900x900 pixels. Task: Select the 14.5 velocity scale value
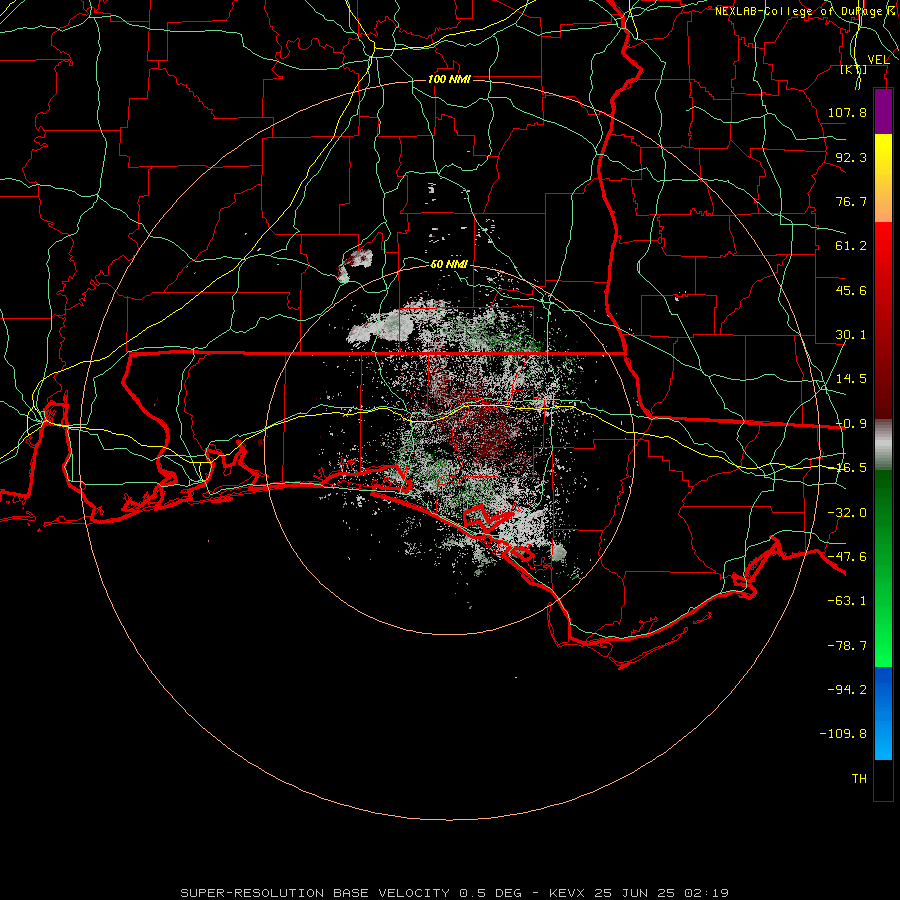point(851,379)
